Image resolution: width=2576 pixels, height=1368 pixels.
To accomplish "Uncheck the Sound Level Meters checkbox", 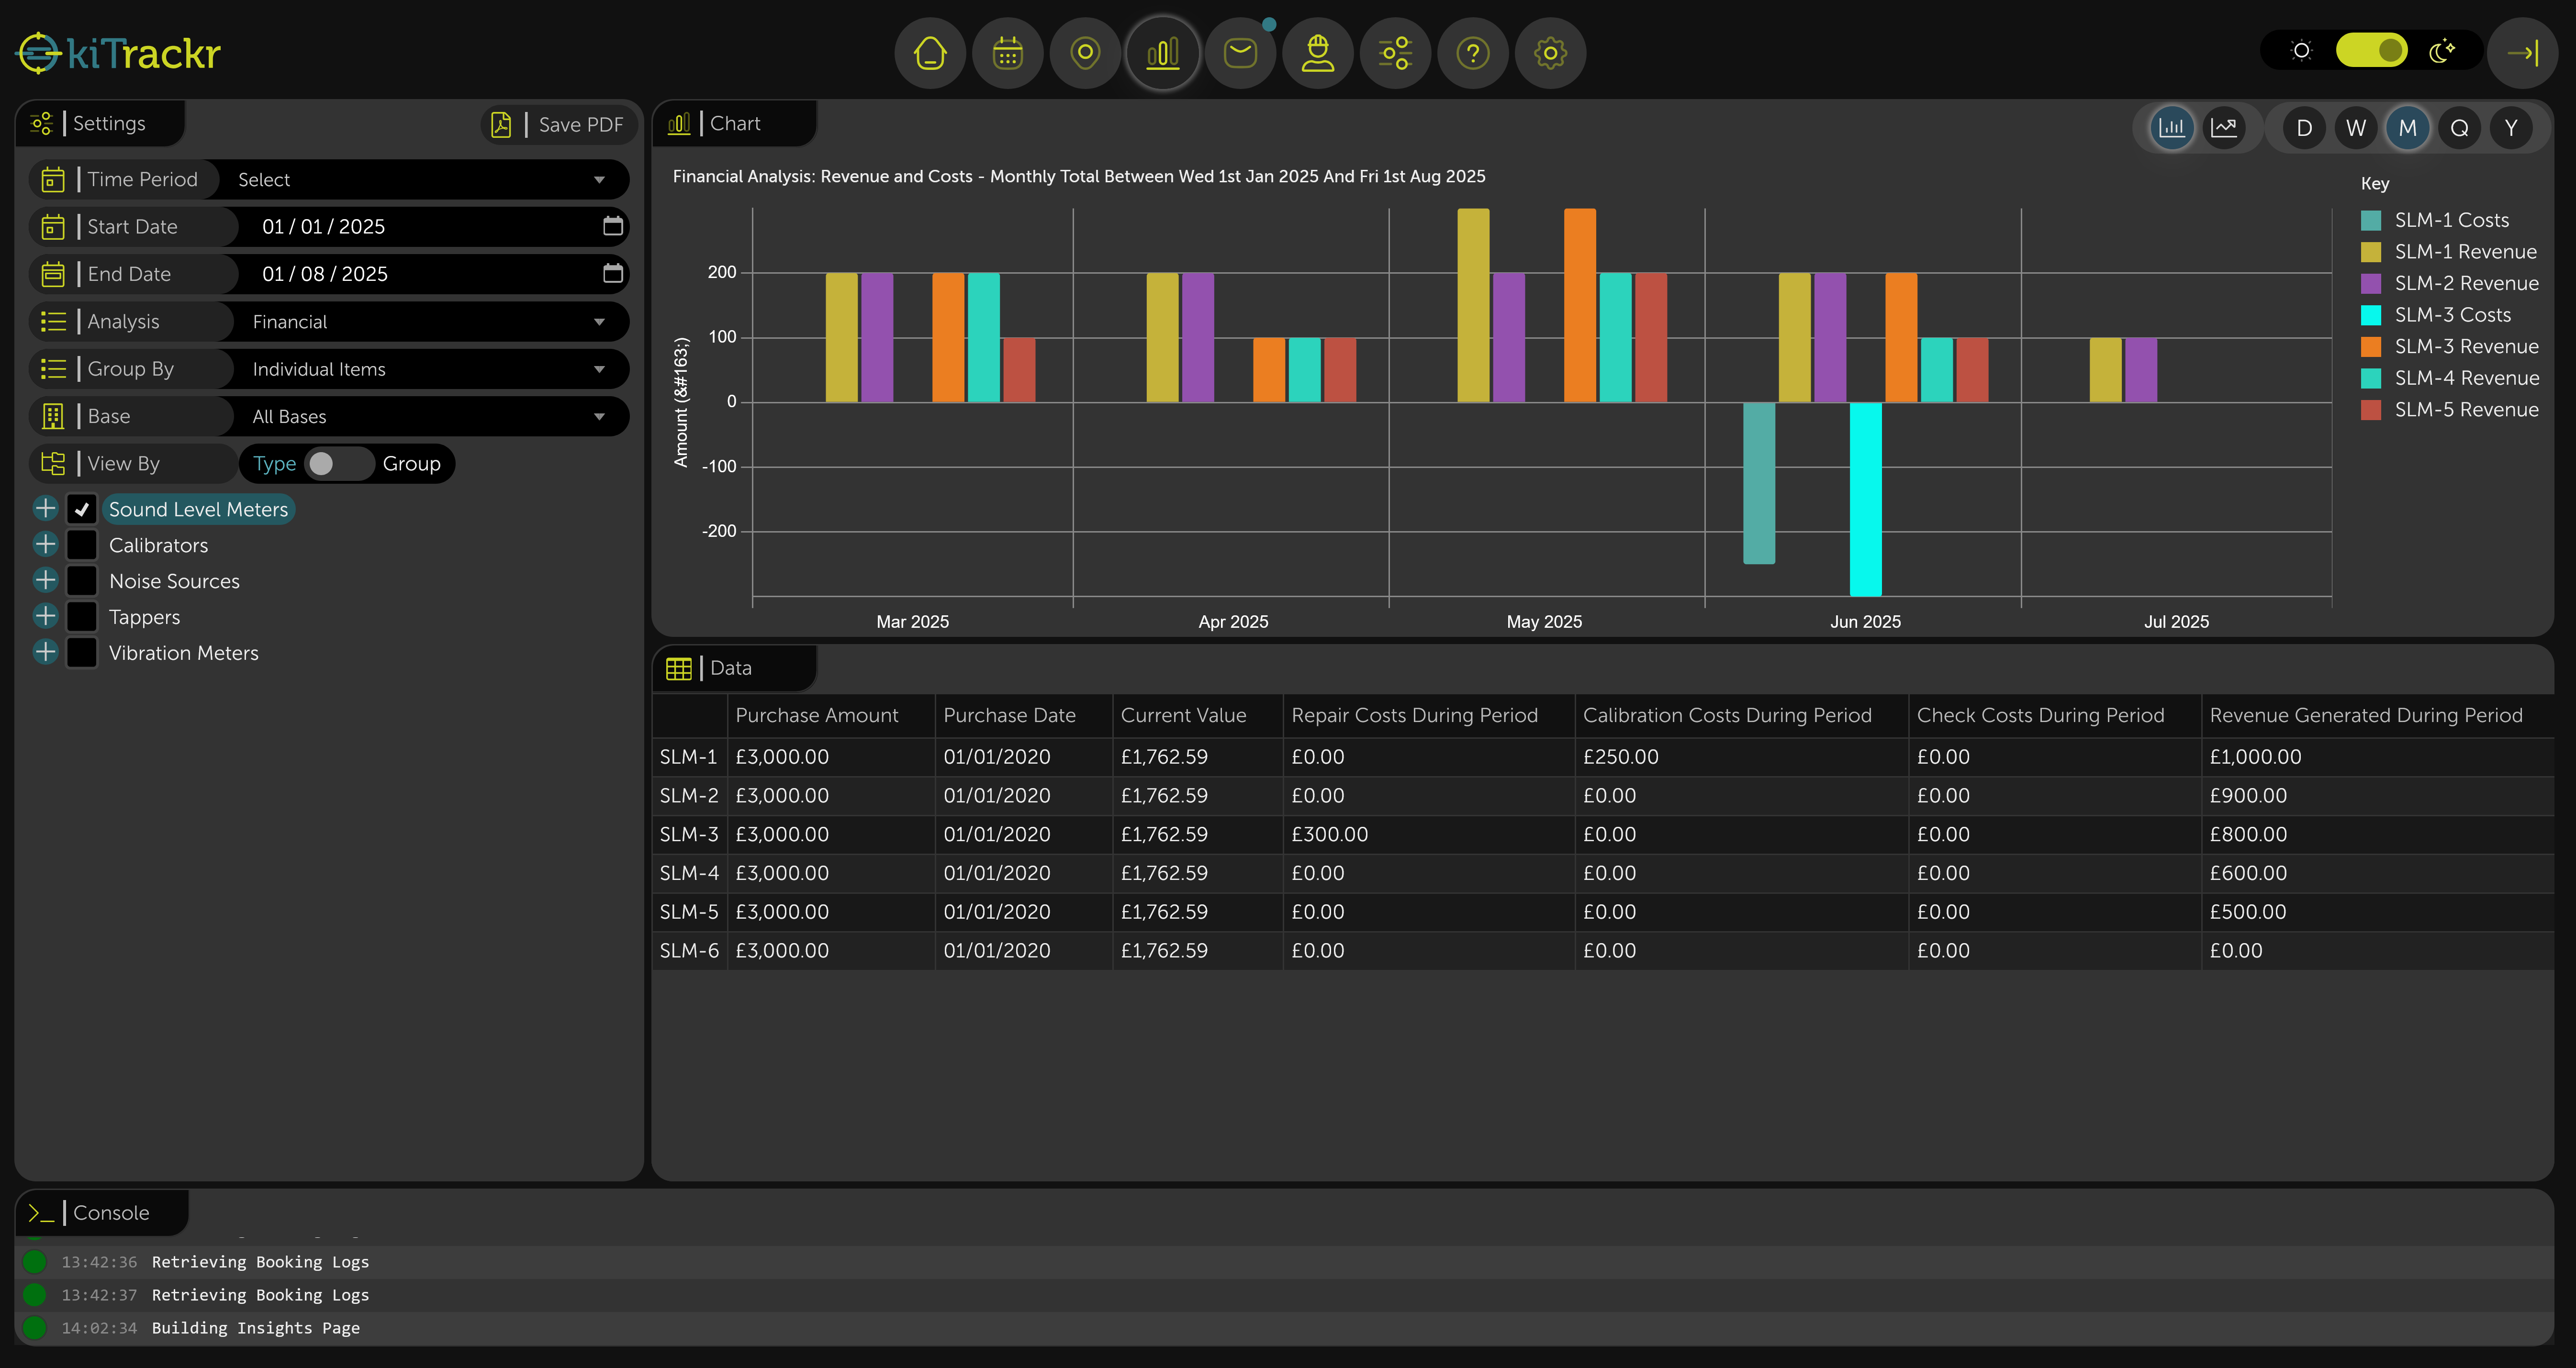I will 81,508.
